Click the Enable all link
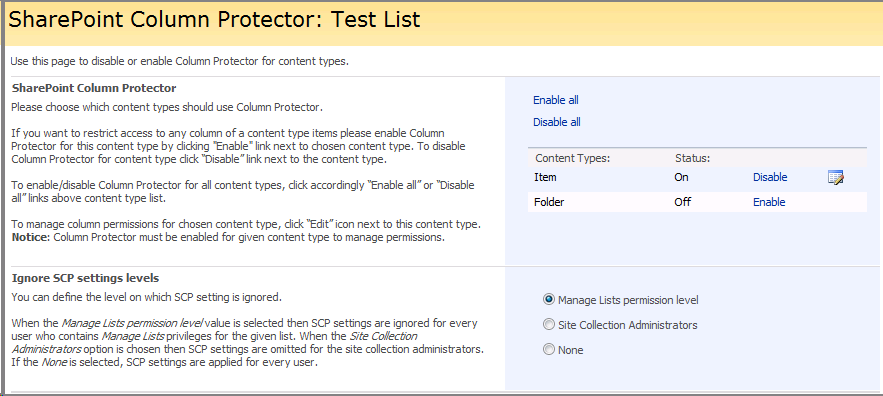The image size is (883, 396). click(556, 100)
